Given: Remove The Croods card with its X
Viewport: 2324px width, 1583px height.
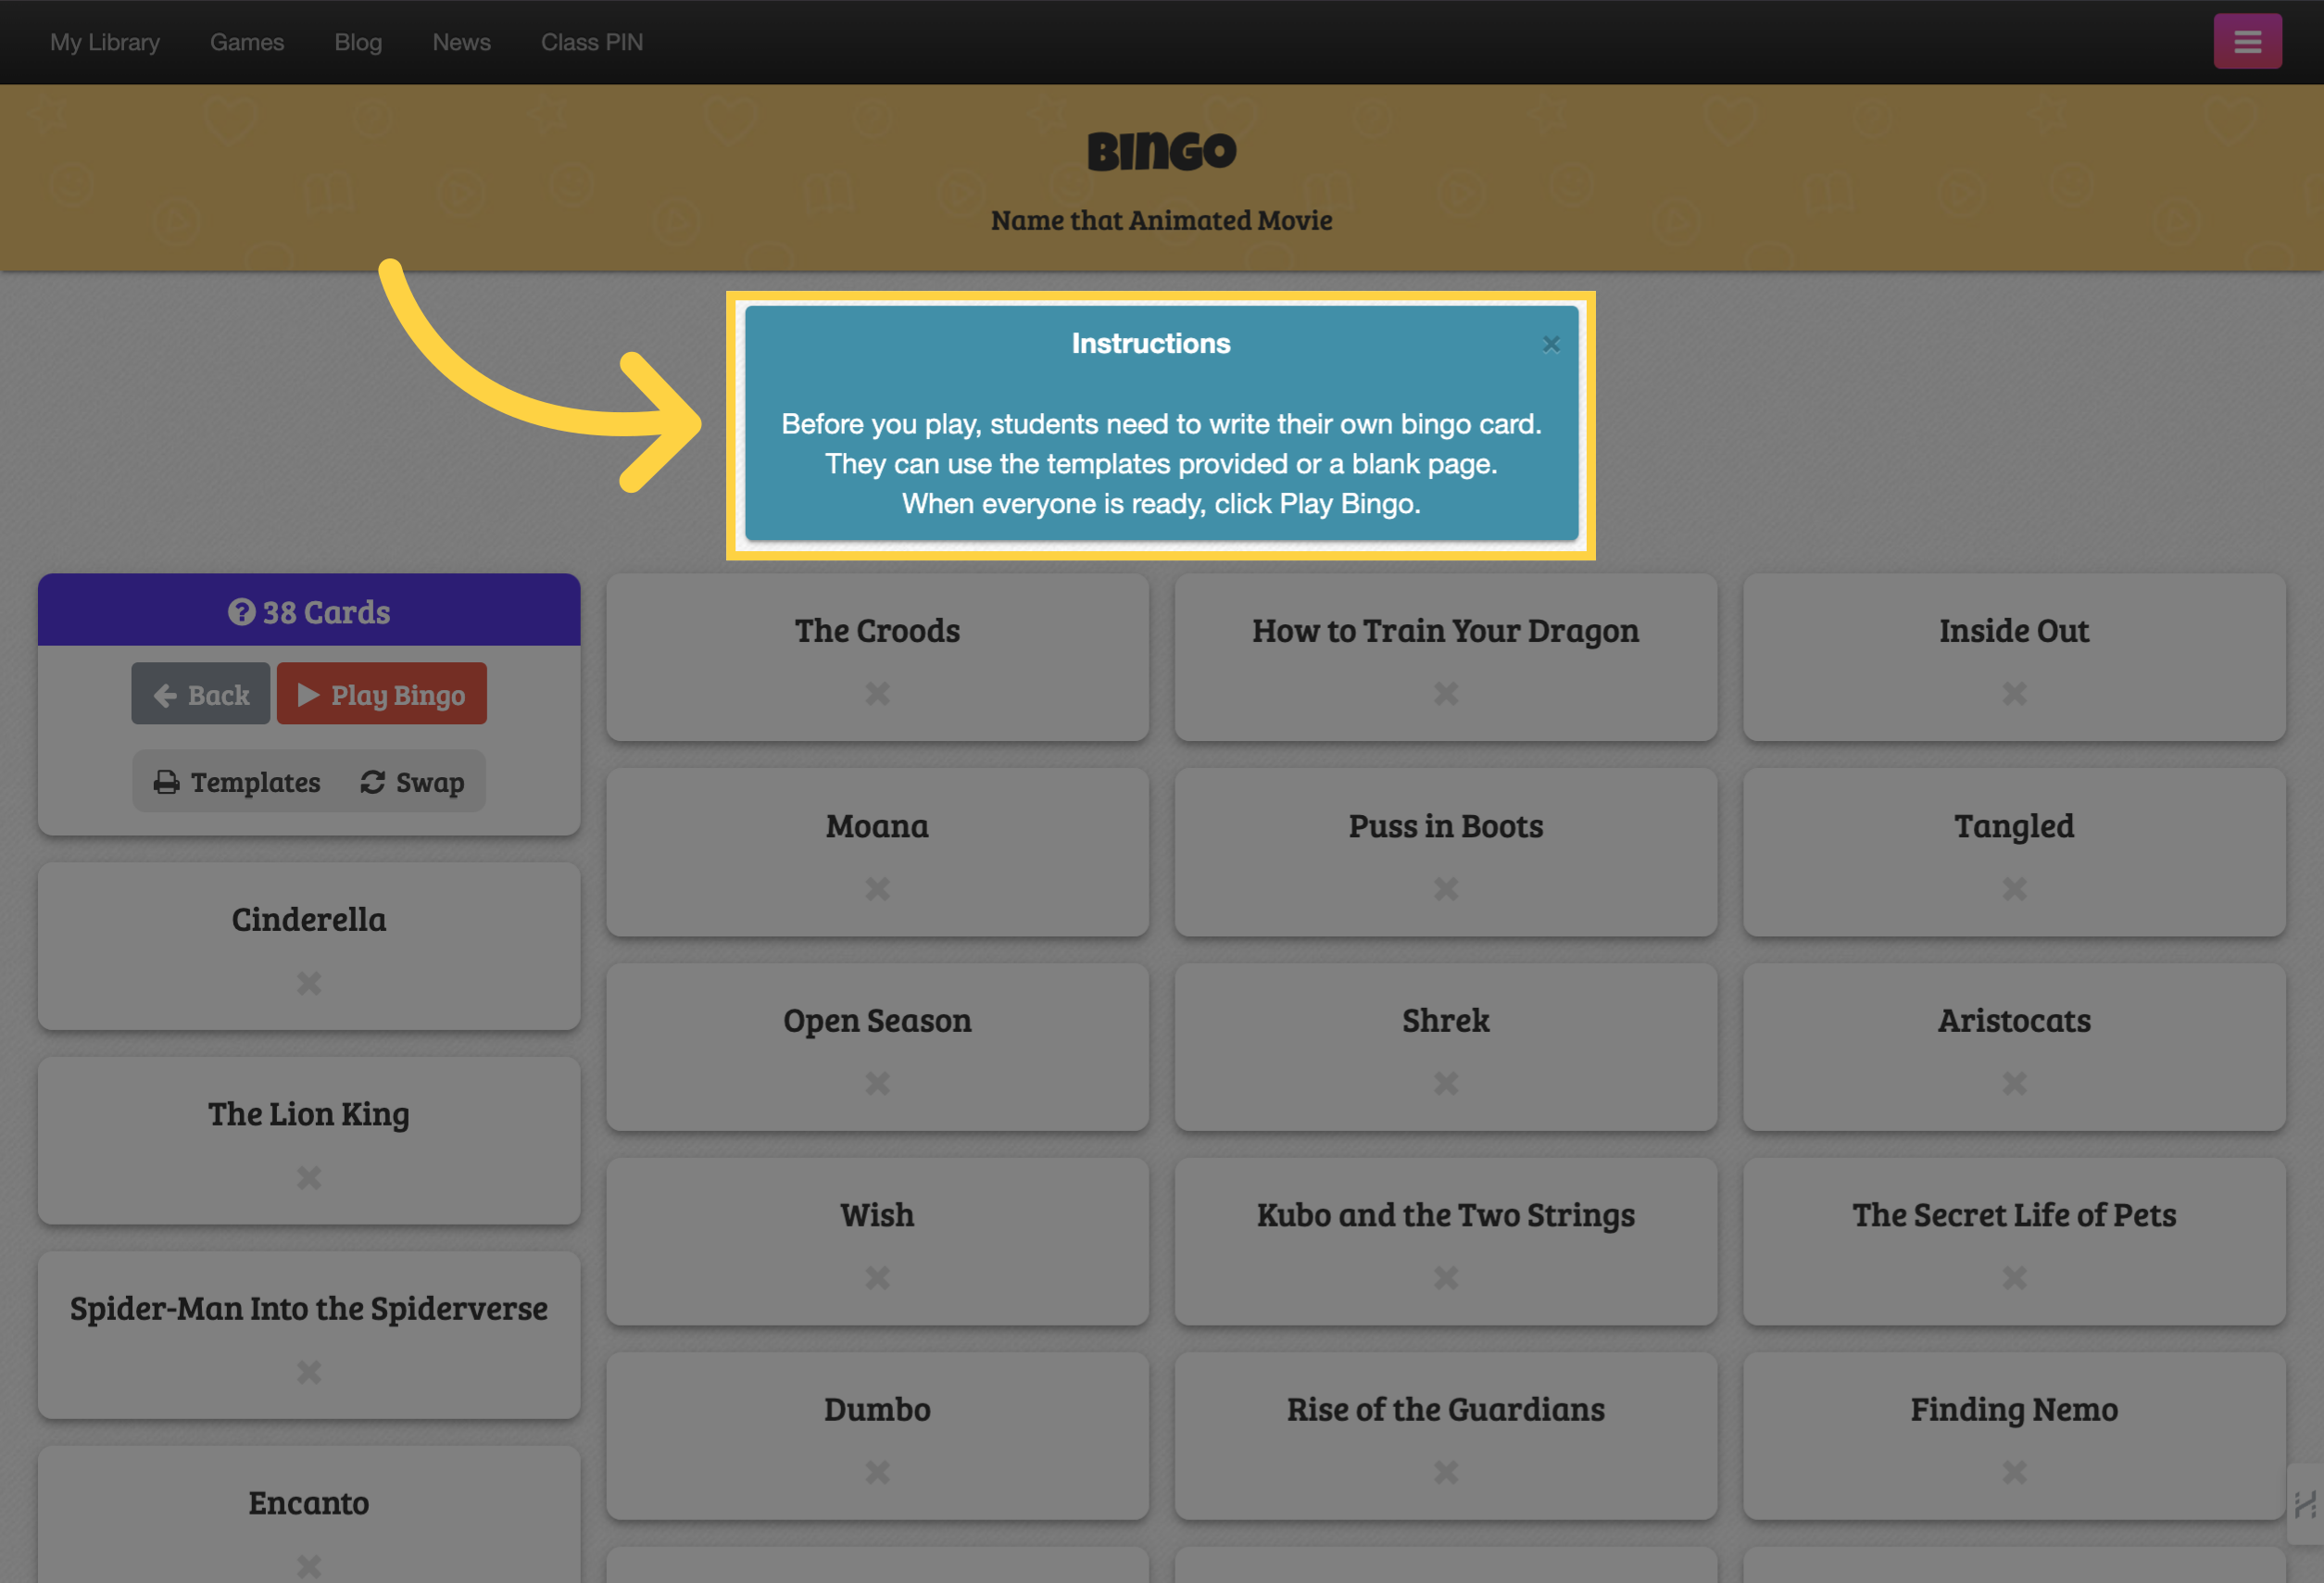Looking at the screenshot, I should pyautogui.click(x=877, y=693).
